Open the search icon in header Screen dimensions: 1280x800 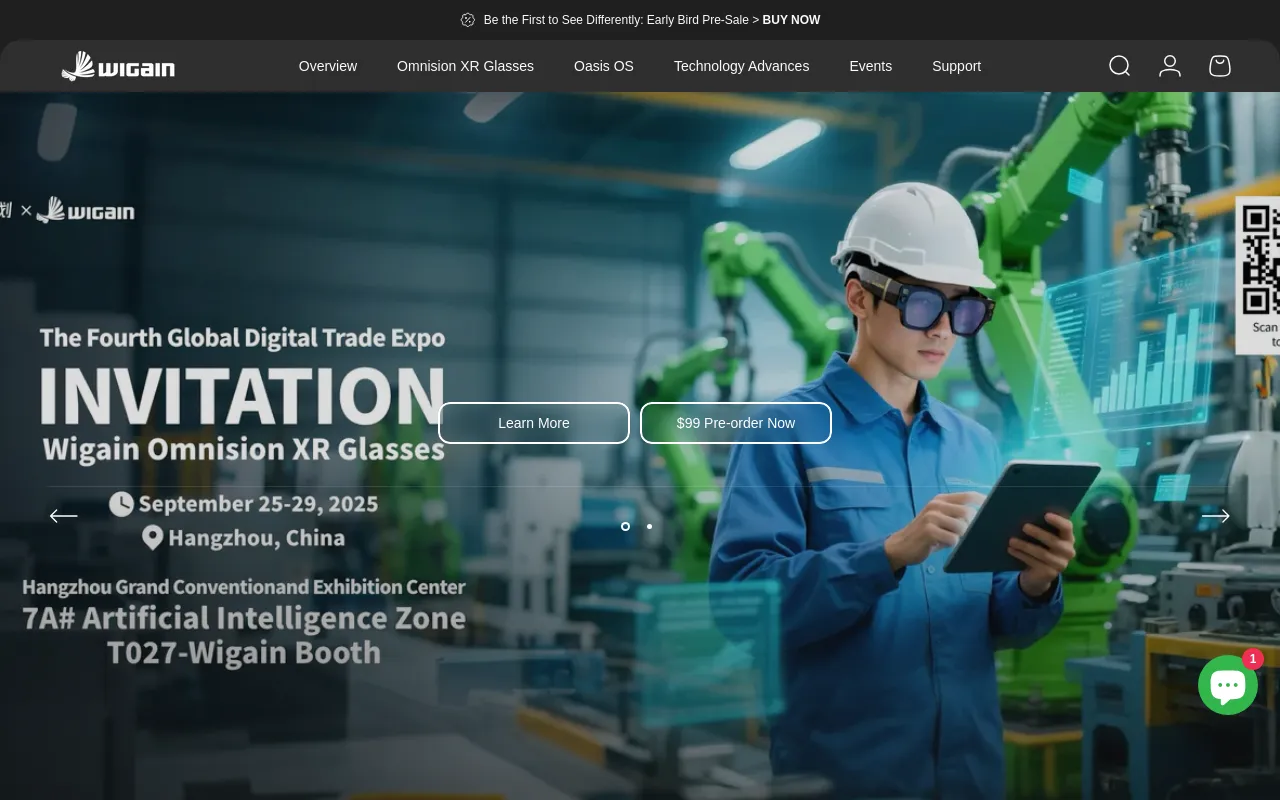pyautogui.click(x=1119, y=66)
